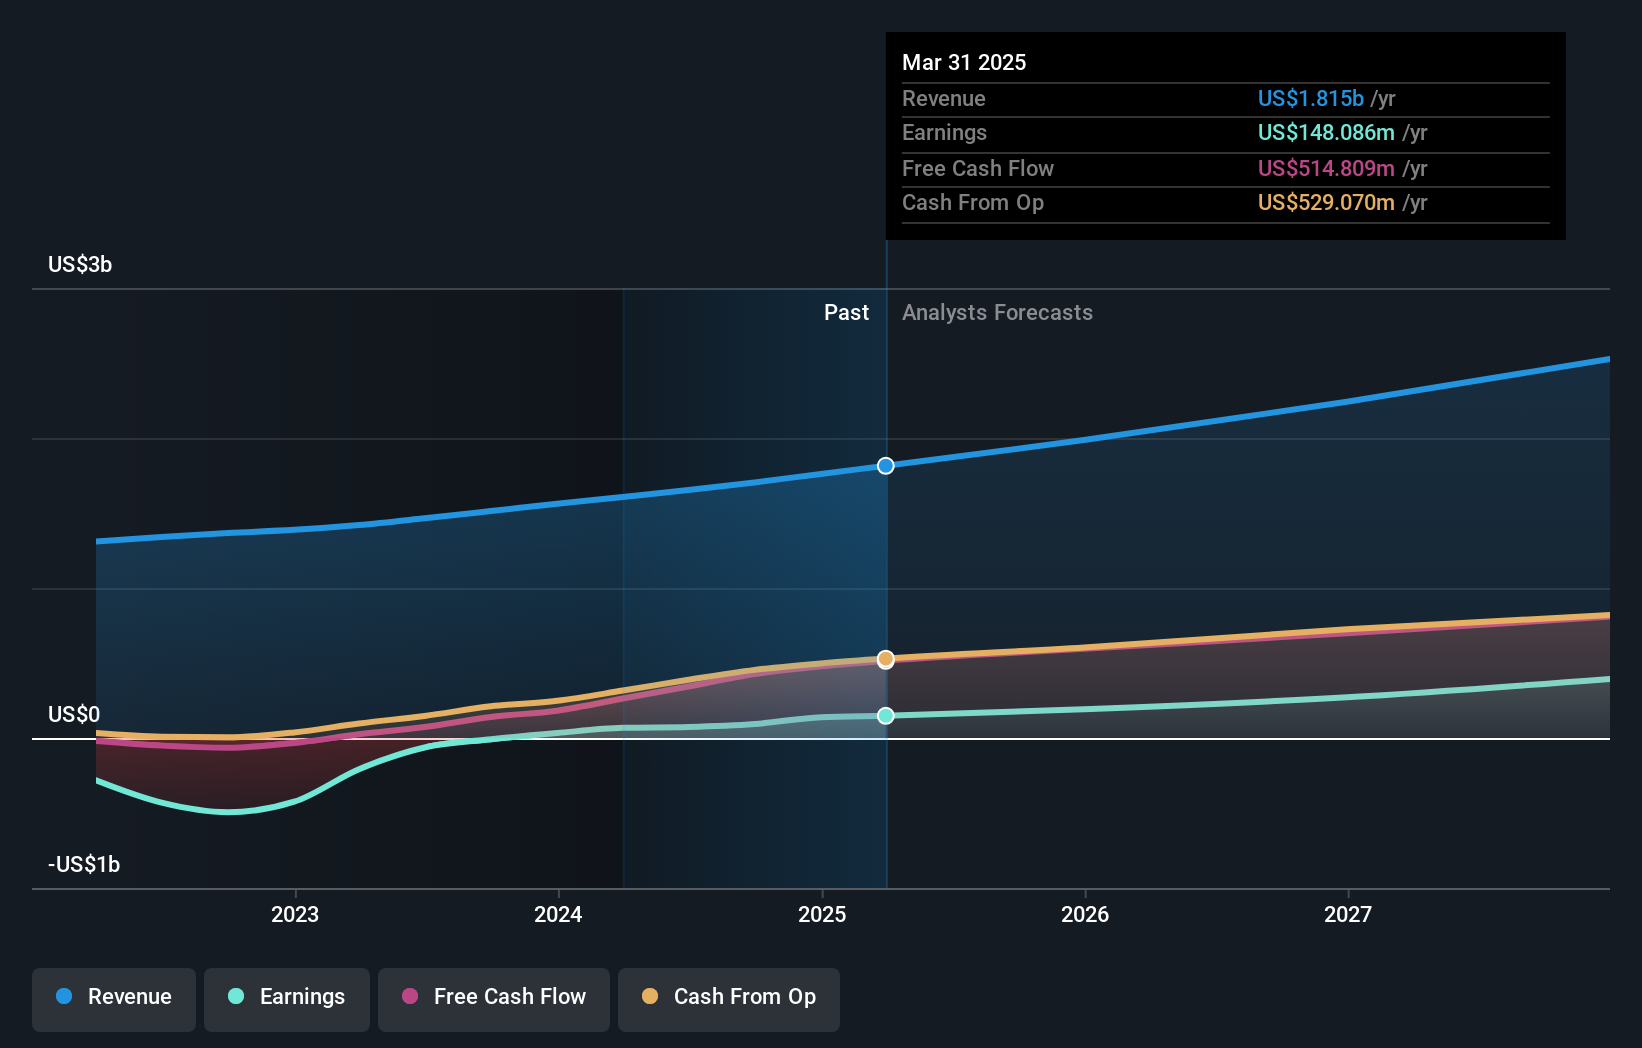The height and width of the screenshot is (1048, 1642).
Task: Click the Analysts Forecasts label
Action: pos(997,312)
